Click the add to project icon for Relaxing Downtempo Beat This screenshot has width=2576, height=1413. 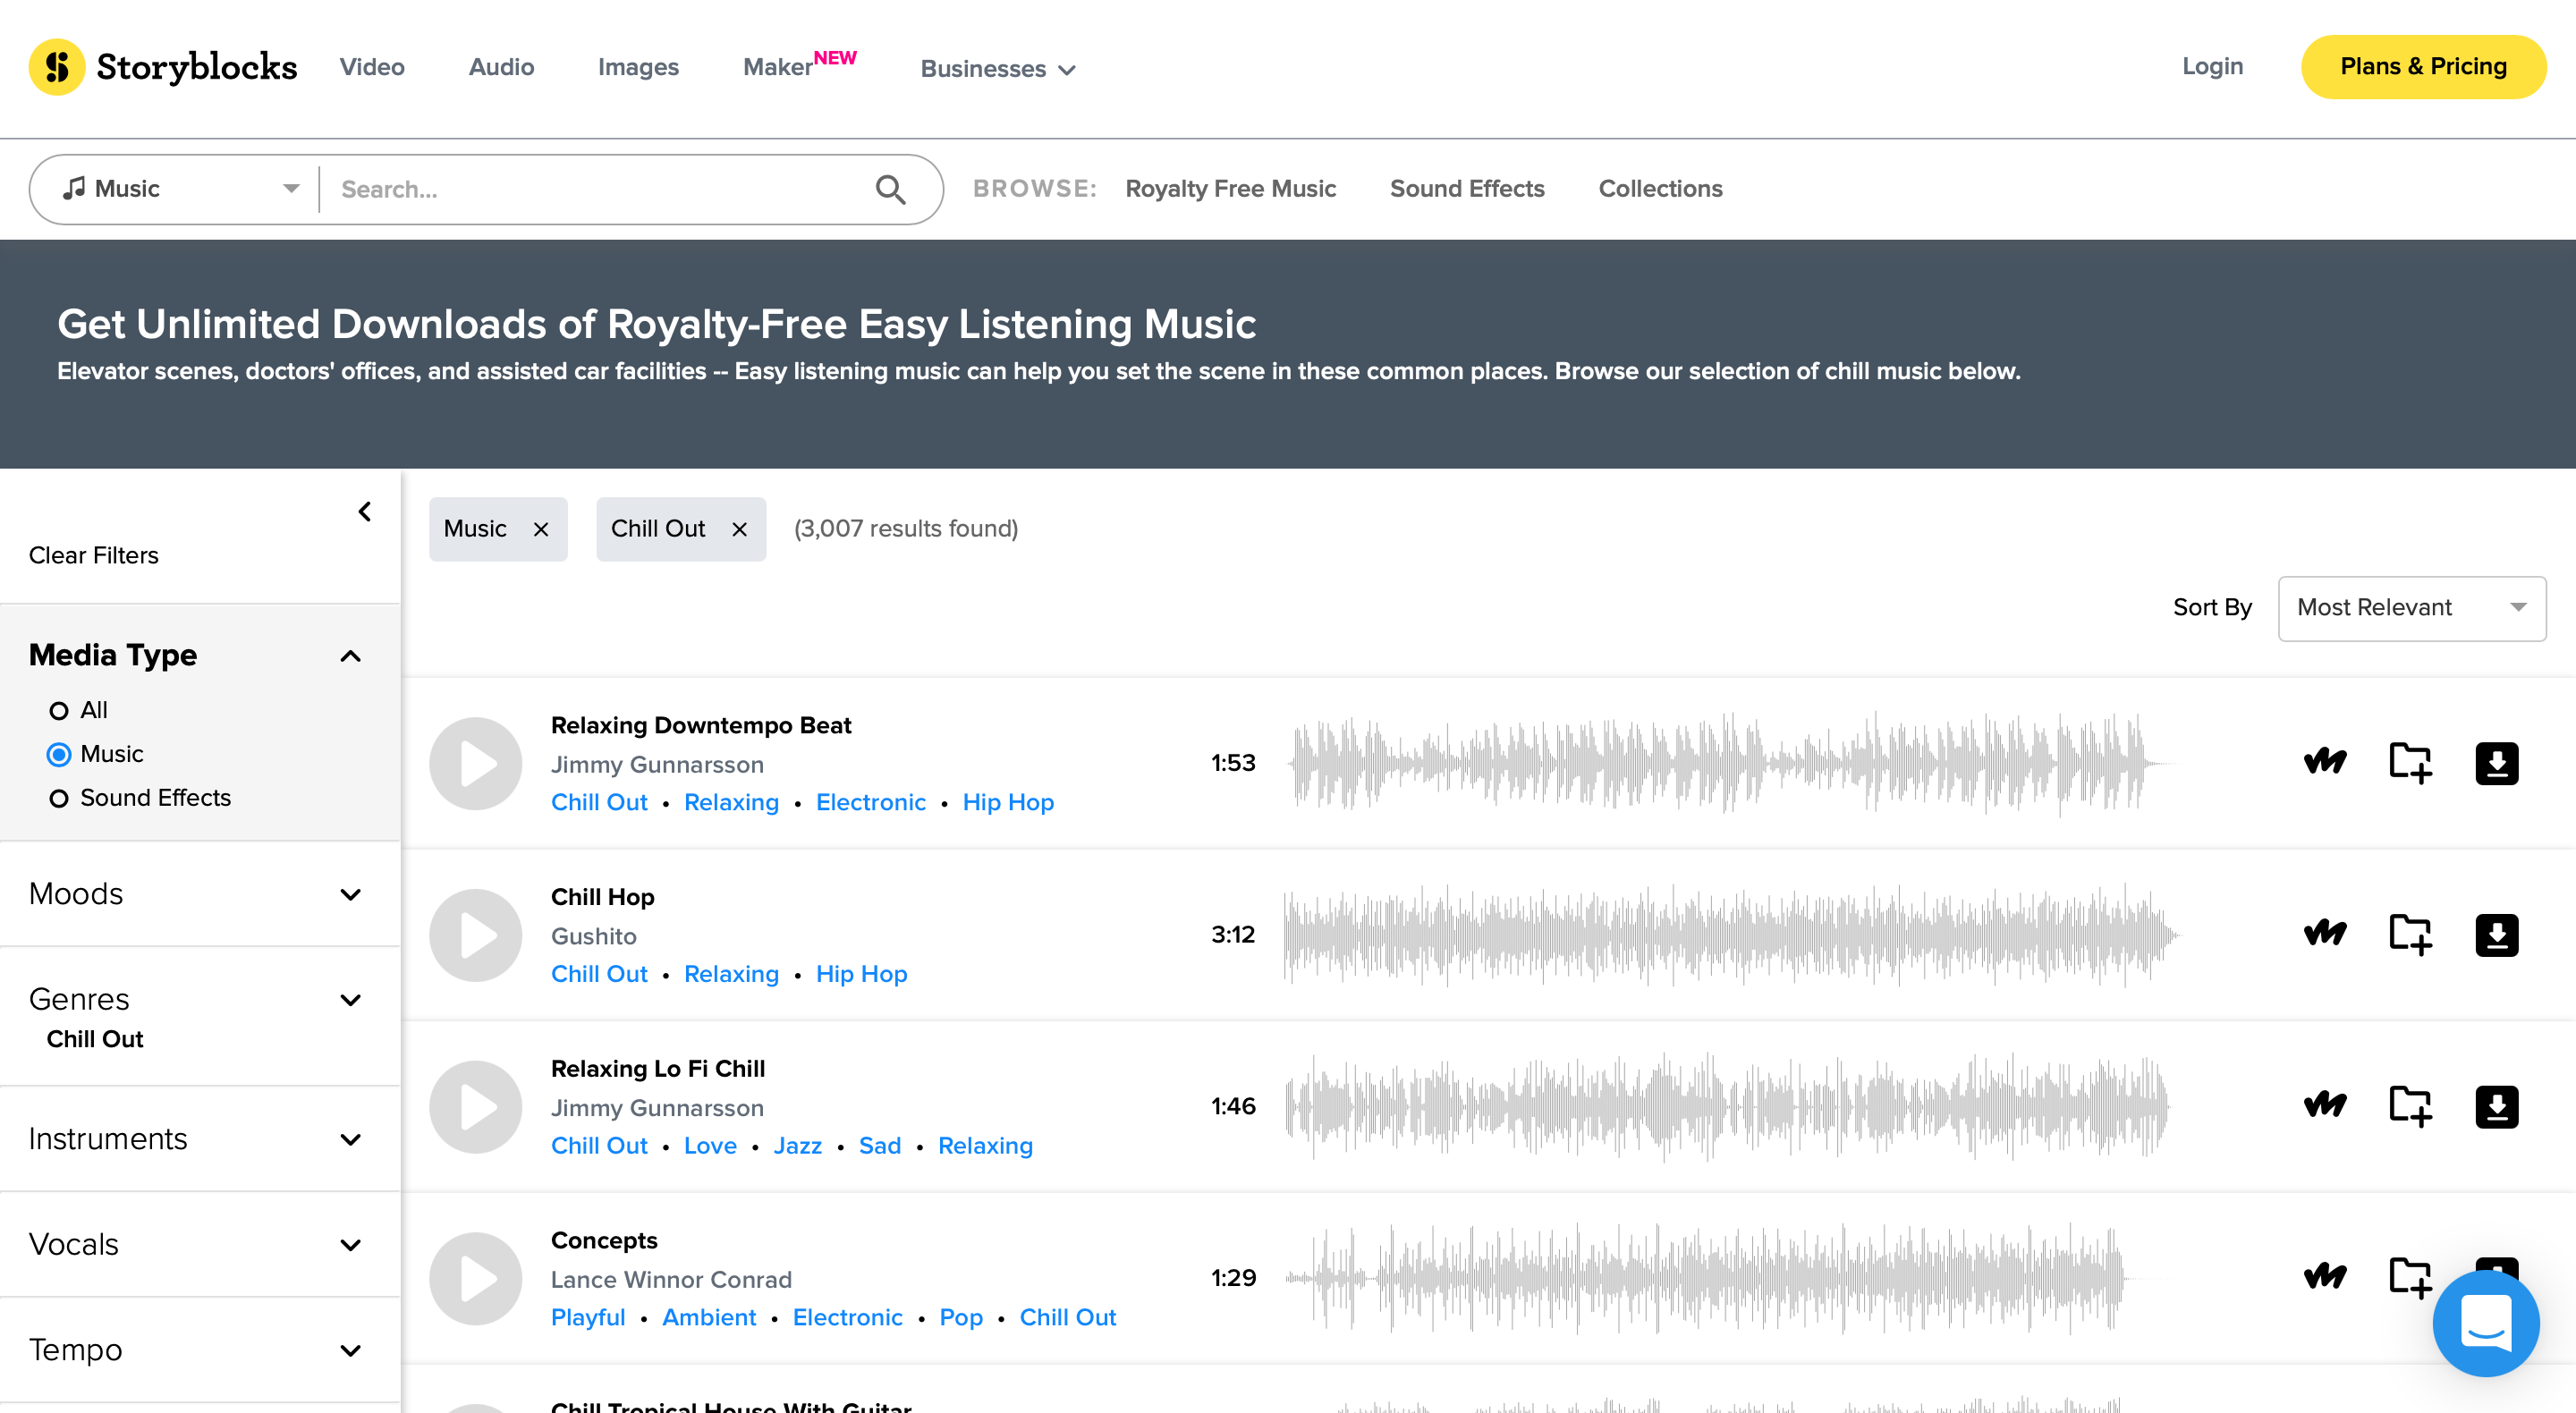coord(2409,762)
